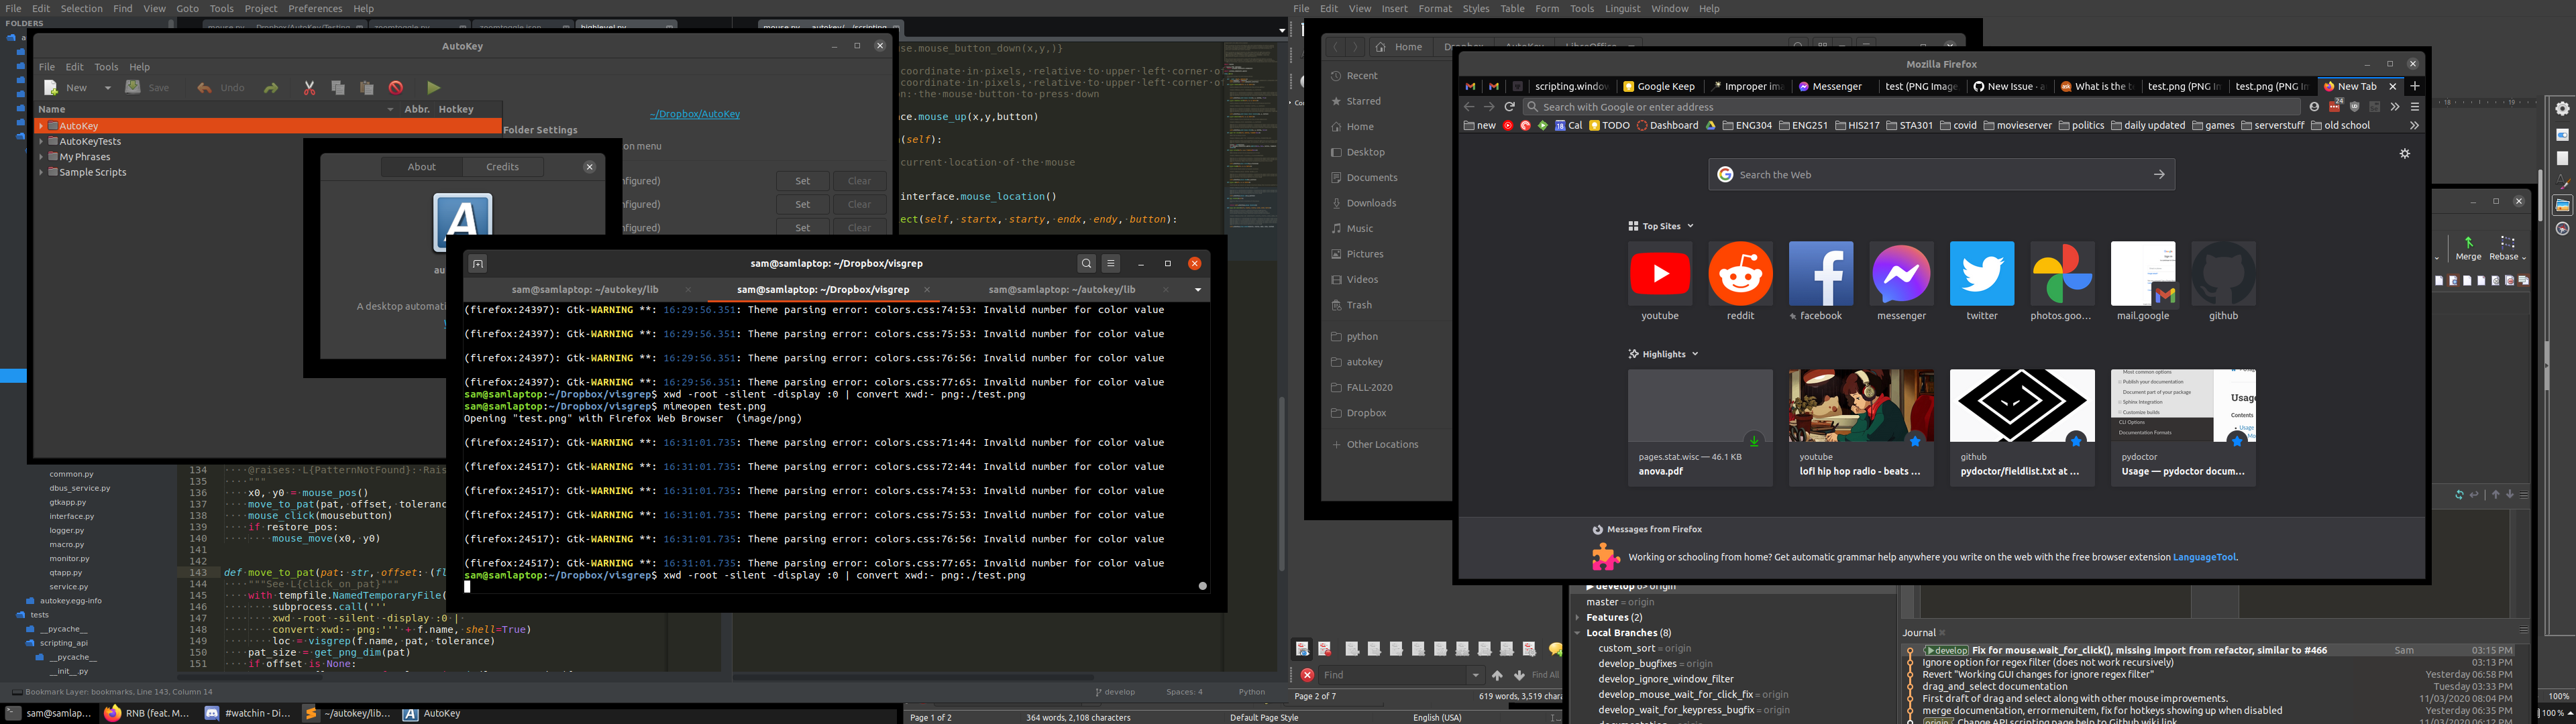
Task: Open the Firefox account avatar icon
Action: click(x=2314, y=107)
